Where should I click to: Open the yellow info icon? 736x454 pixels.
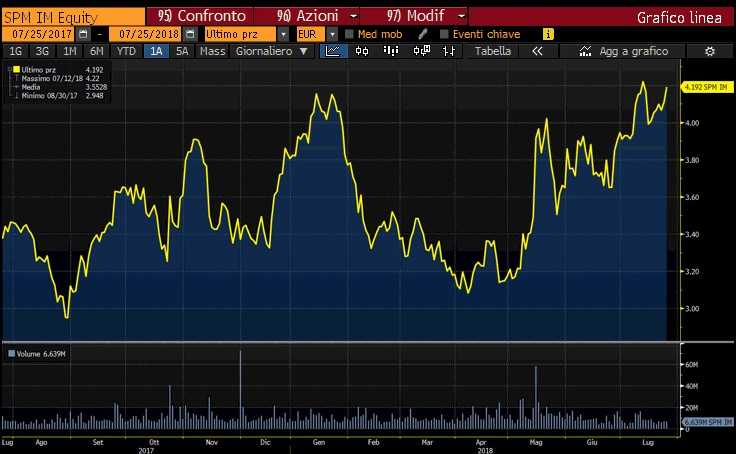pyautogui.click(x=547, y=34)
